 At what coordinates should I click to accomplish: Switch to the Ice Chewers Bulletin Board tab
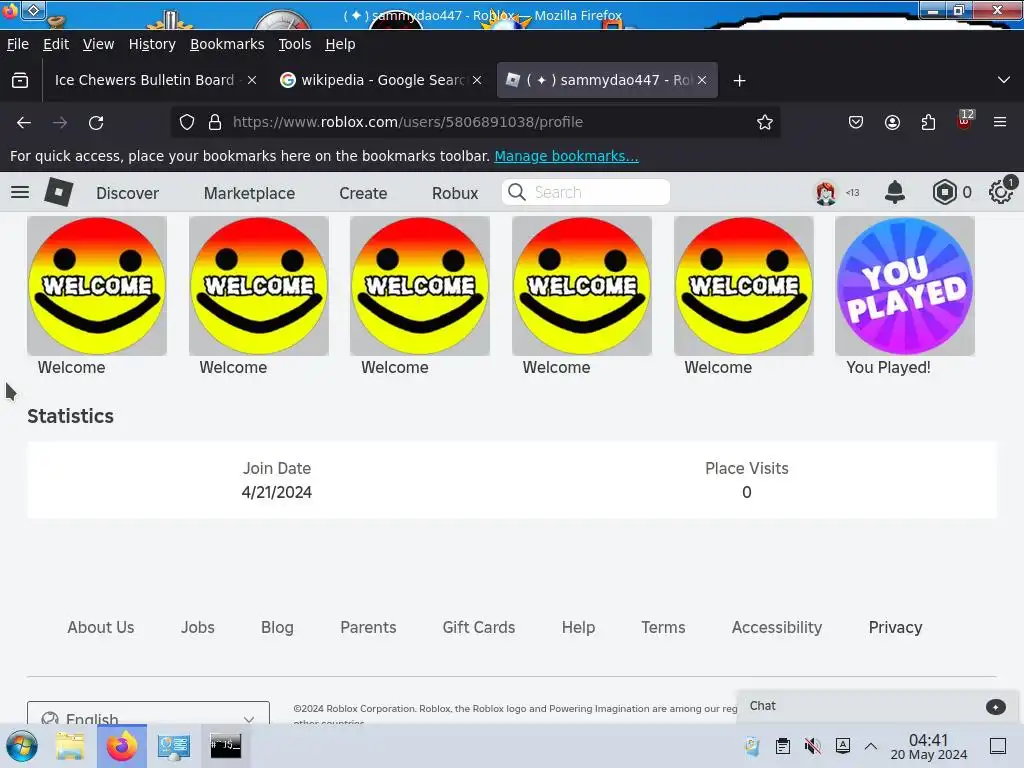pos(144,80)
